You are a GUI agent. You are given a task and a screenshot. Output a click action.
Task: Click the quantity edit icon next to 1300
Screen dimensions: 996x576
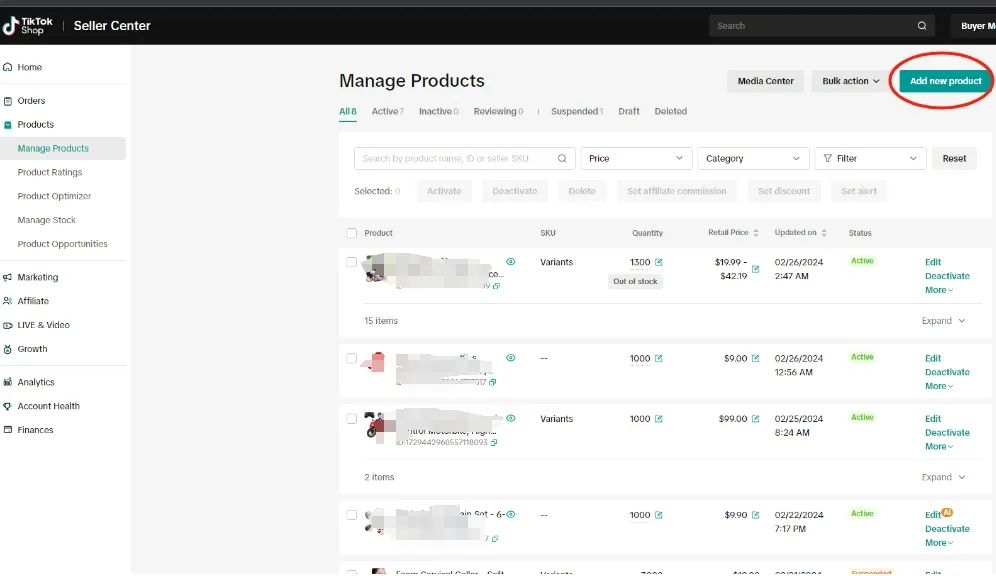(659, 263)
